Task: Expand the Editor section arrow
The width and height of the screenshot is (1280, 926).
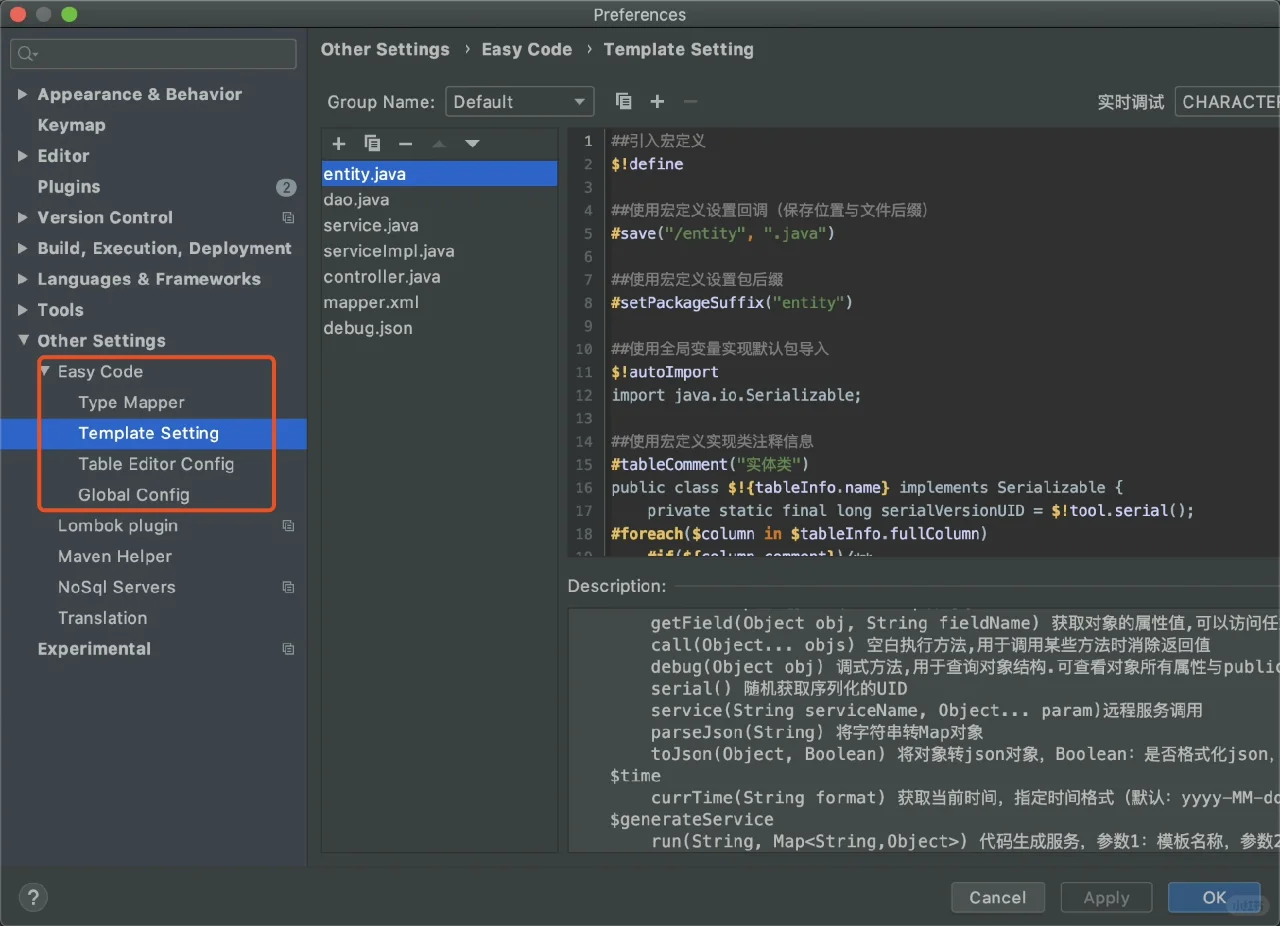Action: 22,156
